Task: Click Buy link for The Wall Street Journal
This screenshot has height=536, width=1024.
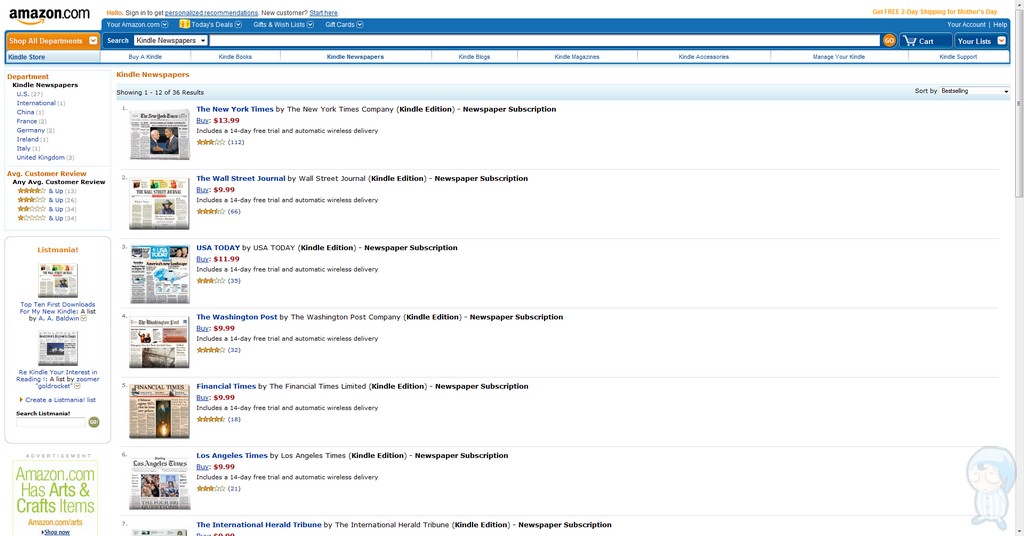Action: click(202, 190)
